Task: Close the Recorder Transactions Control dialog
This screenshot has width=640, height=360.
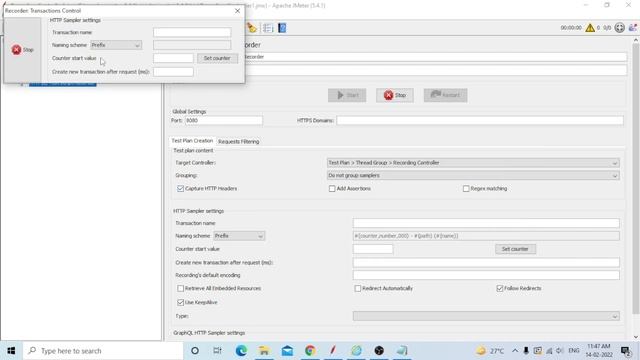Action: 238,11
